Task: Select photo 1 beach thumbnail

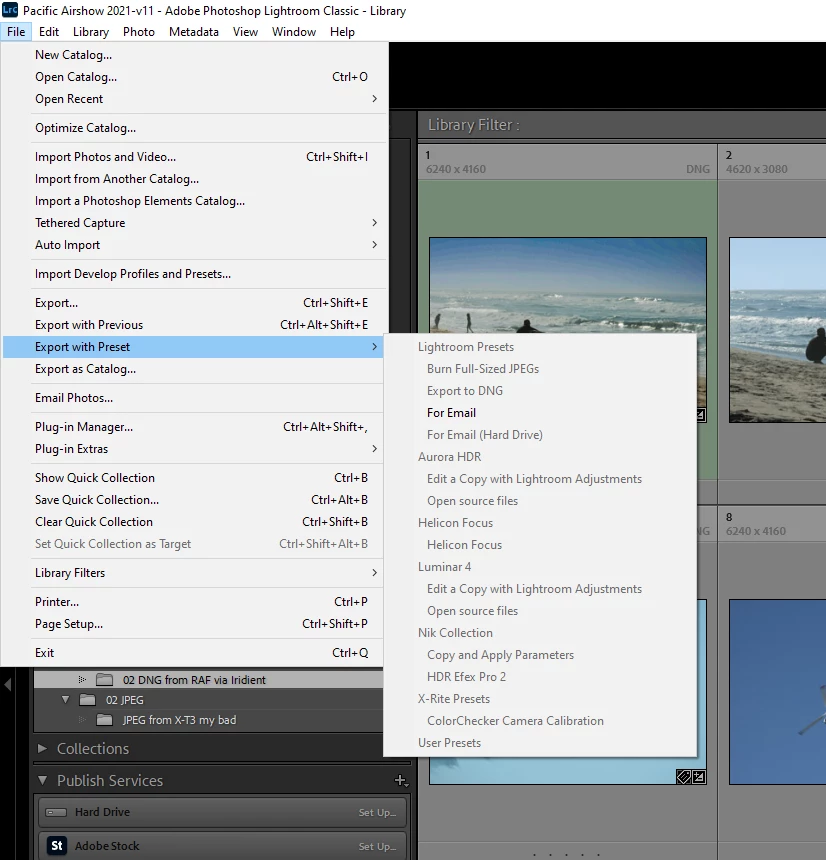Action: pyautogui.click(x=568, y=285)
